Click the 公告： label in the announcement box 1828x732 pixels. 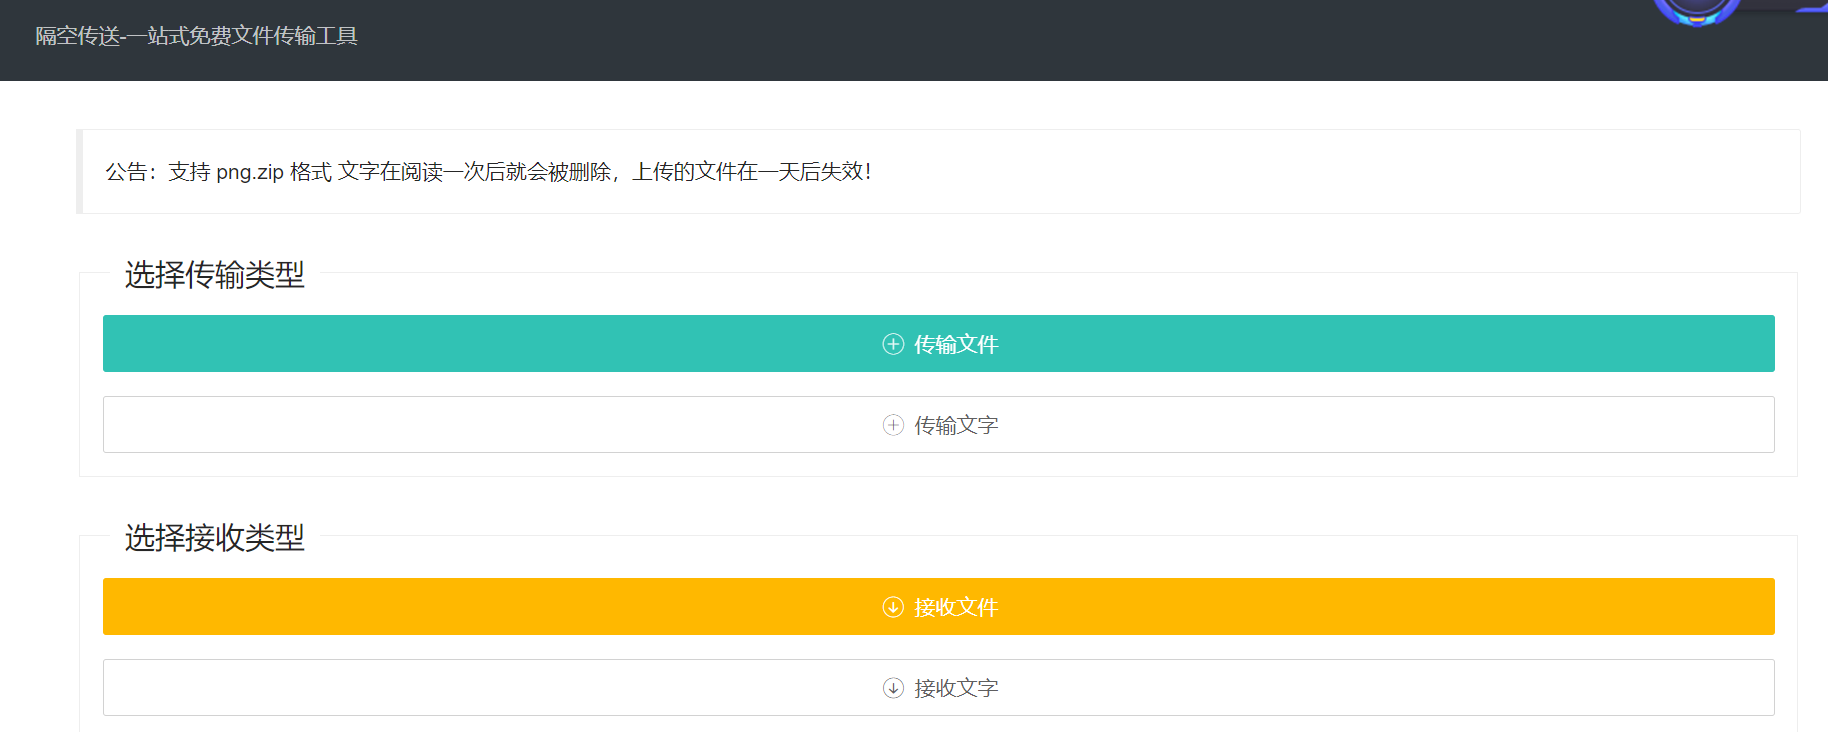131,172
